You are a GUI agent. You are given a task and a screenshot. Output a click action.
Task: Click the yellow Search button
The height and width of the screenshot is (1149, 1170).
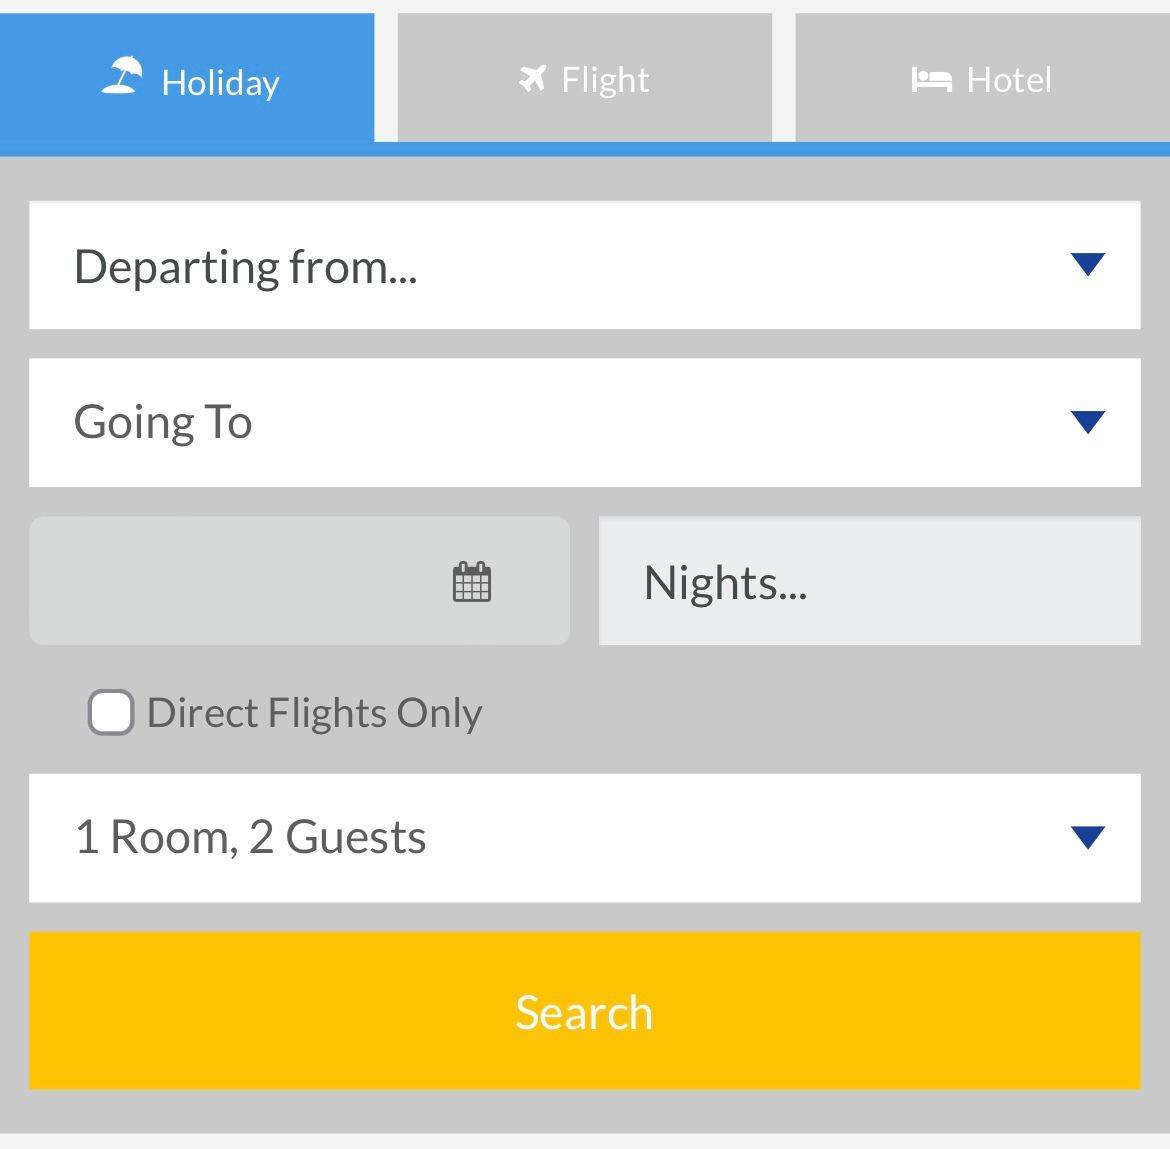(x=584, y=1011)
